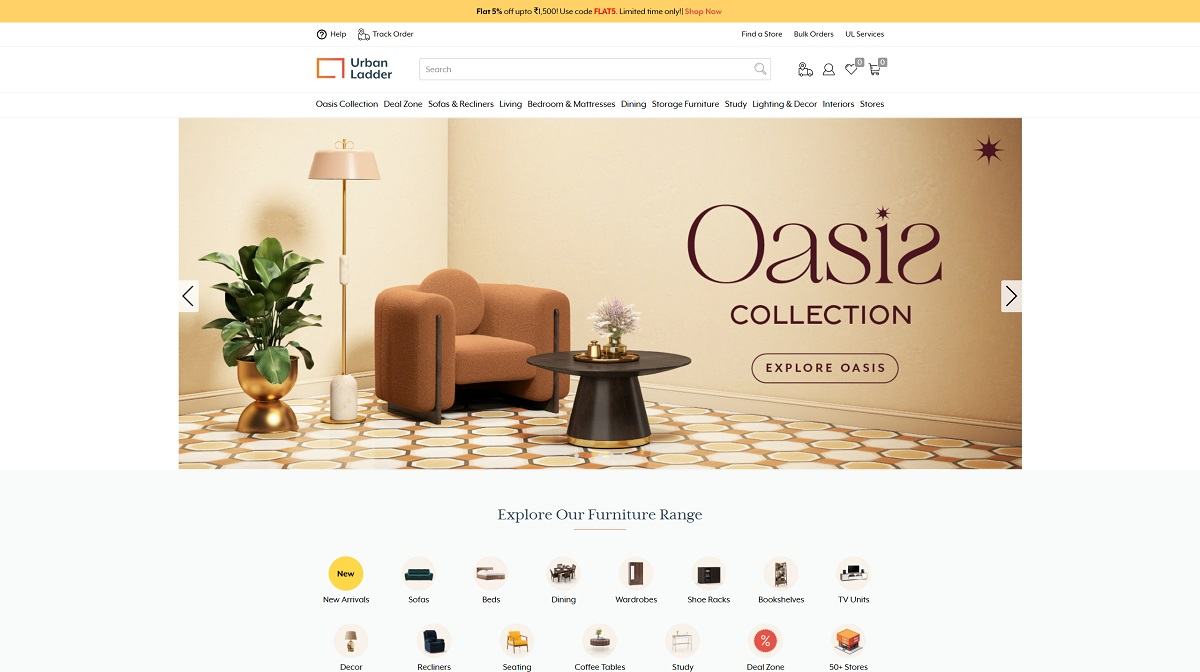
Task: Open the Bedroom & Mattresses menu
Action: (571, 104)
